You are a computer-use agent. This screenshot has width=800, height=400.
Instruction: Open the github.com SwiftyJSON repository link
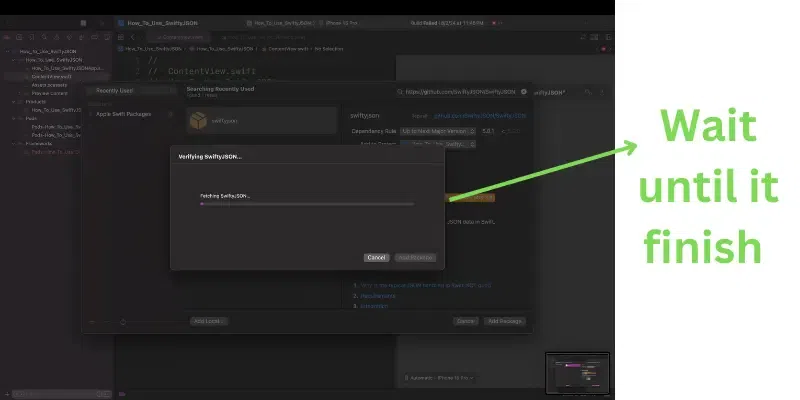point(480,116)
